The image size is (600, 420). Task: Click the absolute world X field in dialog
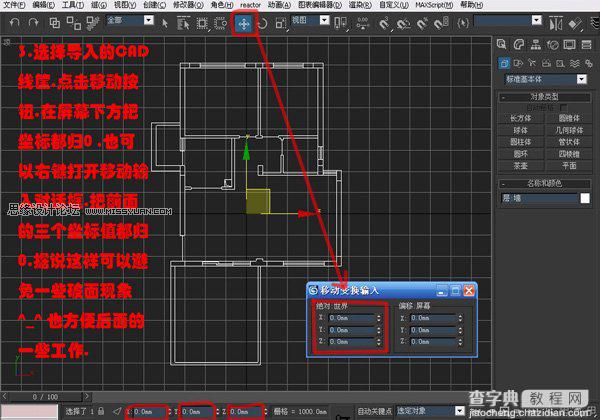click(x=352, y=318)
